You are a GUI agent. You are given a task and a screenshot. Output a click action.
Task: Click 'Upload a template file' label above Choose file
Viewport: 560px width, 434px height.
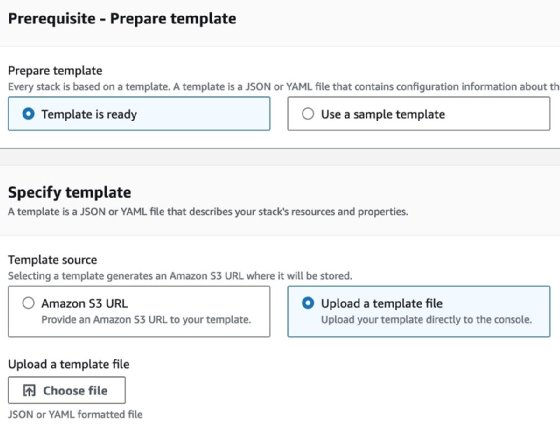tap(69, 364)
